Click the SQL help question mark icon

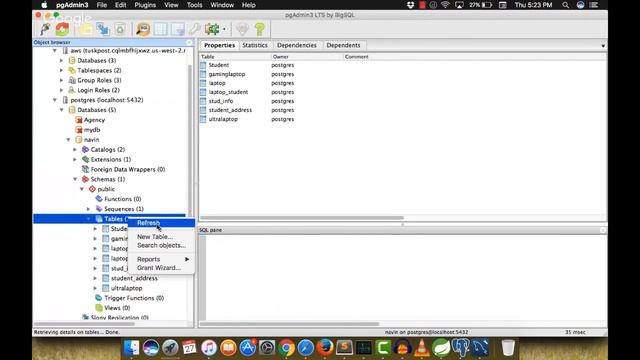pyautogui.click(x=260, y=29)
